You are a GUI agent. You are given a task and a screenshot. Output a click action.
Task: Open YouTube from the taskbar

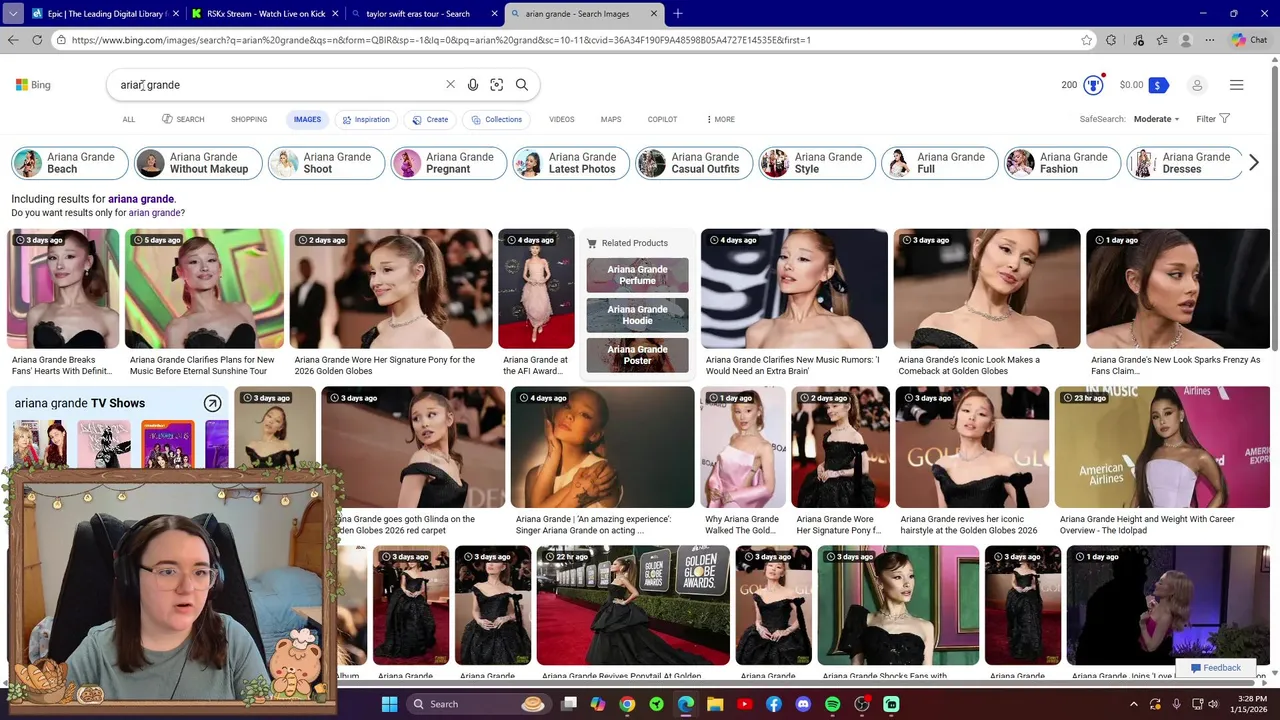[744, 704]
